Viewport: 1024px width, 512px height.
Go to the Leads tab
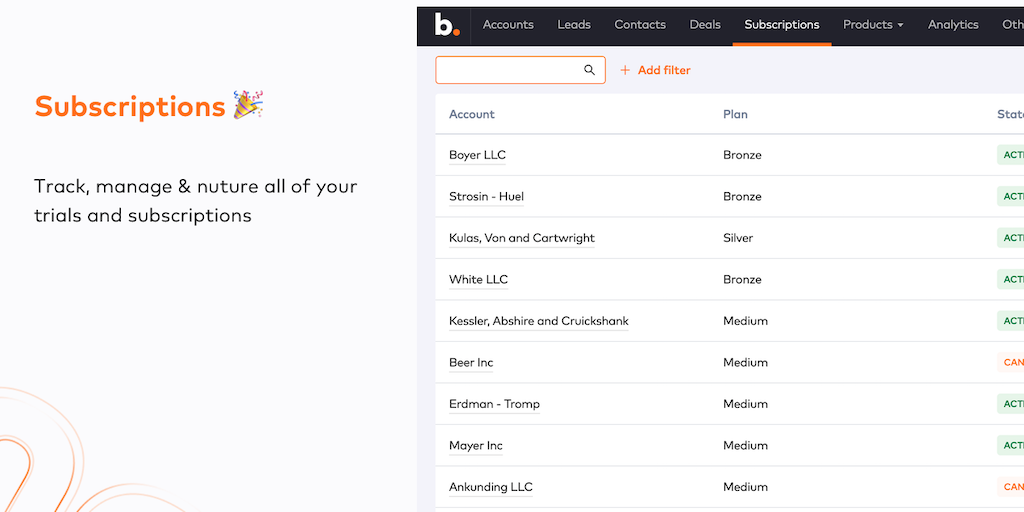574,25
